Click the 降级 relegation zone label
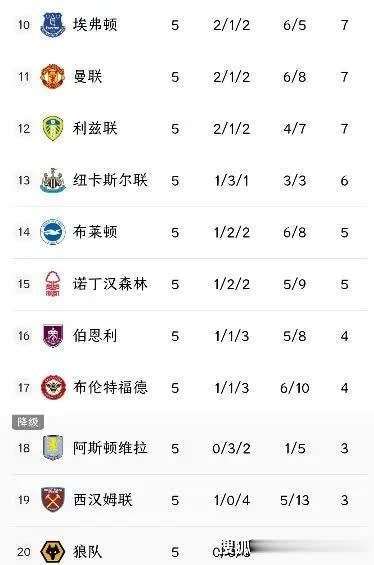Viewport: 374px width, 565px height. click(x=28, y=422)
